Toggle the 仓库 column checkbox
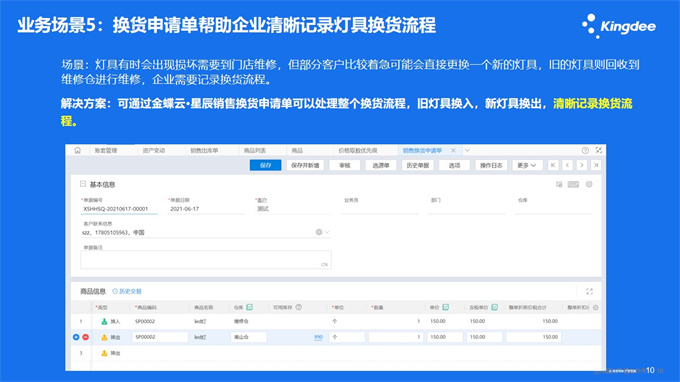Viewport: 680px width, 382px height. click(x=249, y=307)
